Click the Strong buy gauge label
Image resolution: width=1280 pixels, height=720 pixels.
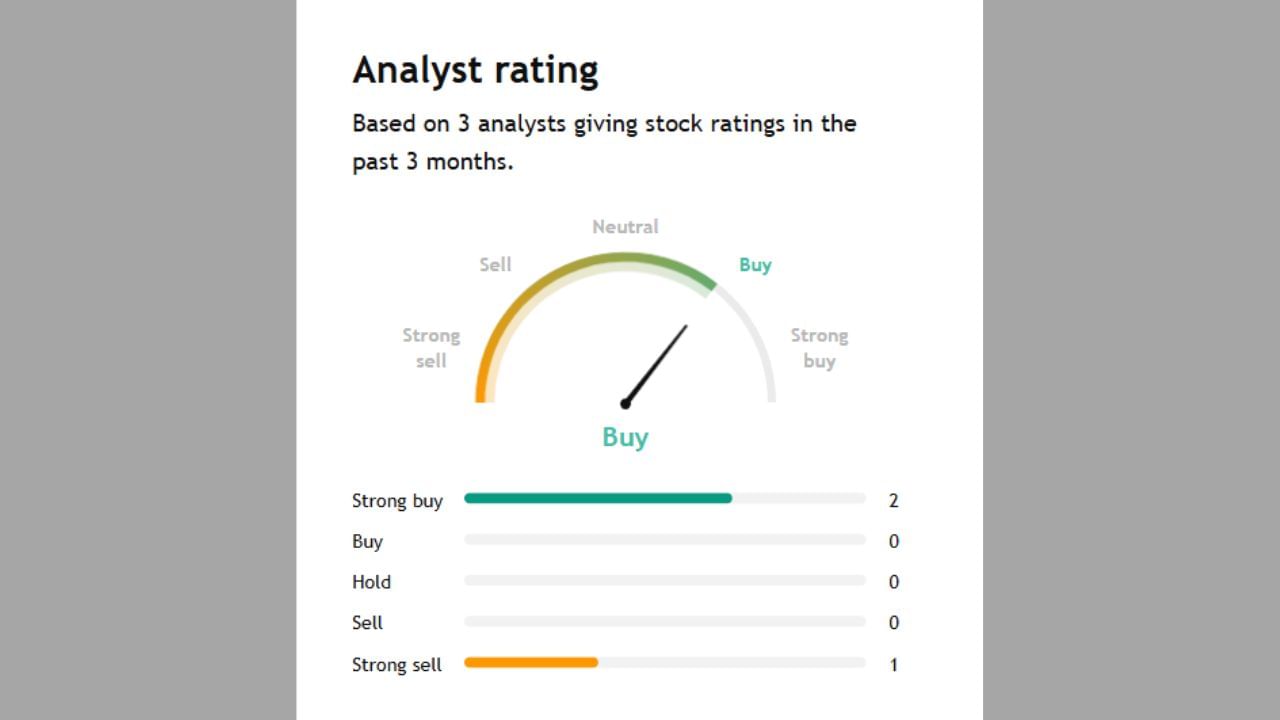(x=819, y=348)
